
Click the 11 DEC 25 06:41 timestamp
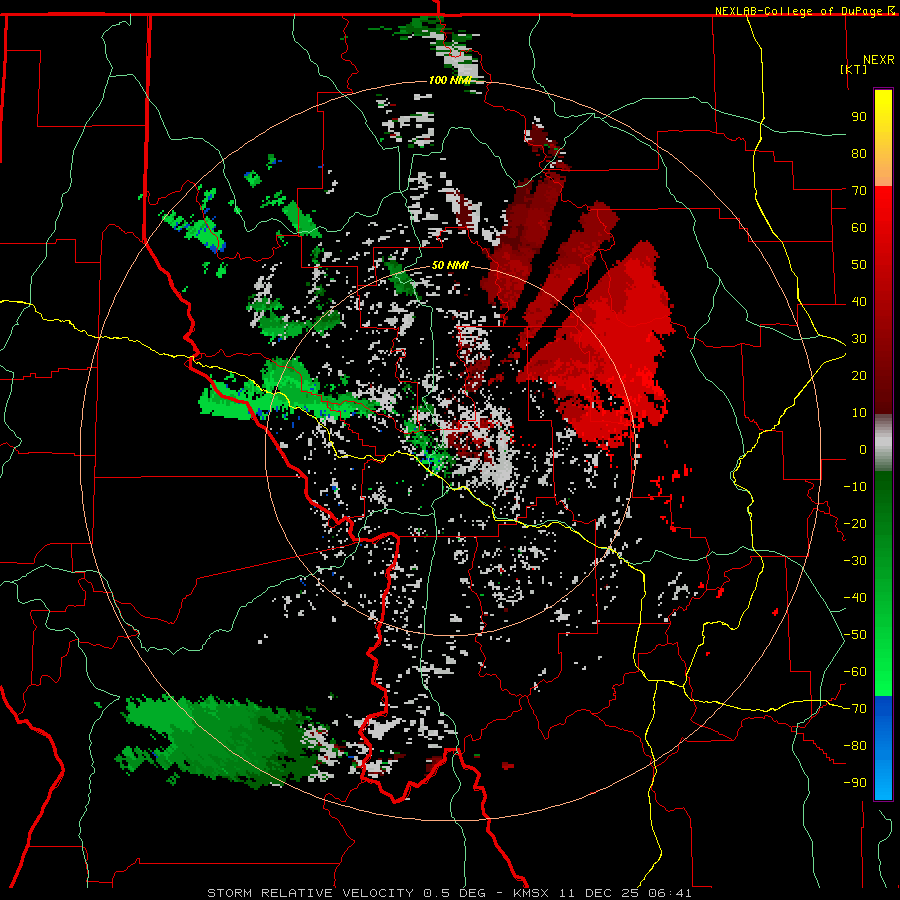pos(624,893)
